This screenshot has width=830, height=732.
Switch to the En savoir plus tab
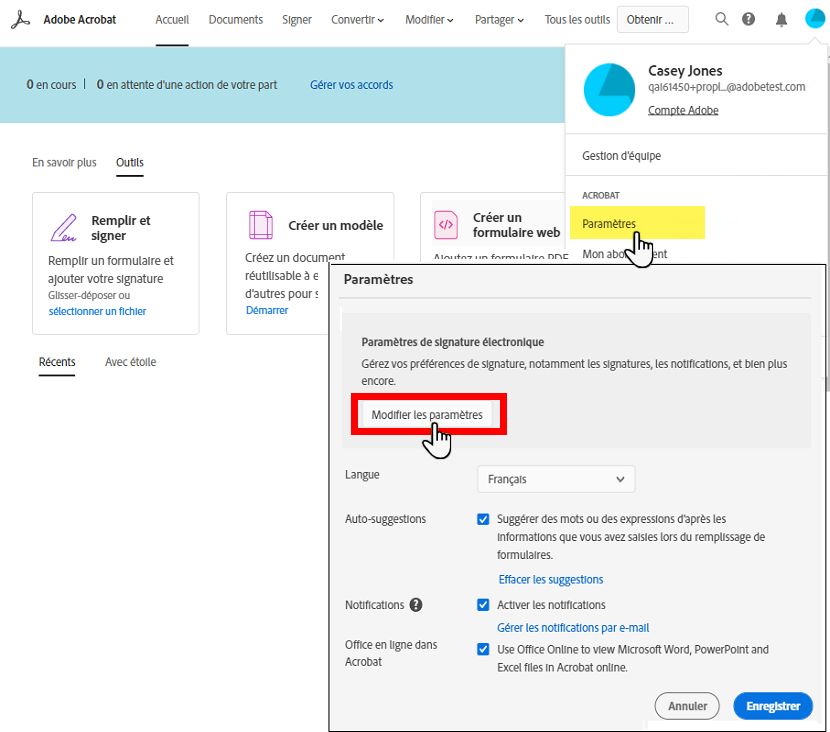click(64, 162)
